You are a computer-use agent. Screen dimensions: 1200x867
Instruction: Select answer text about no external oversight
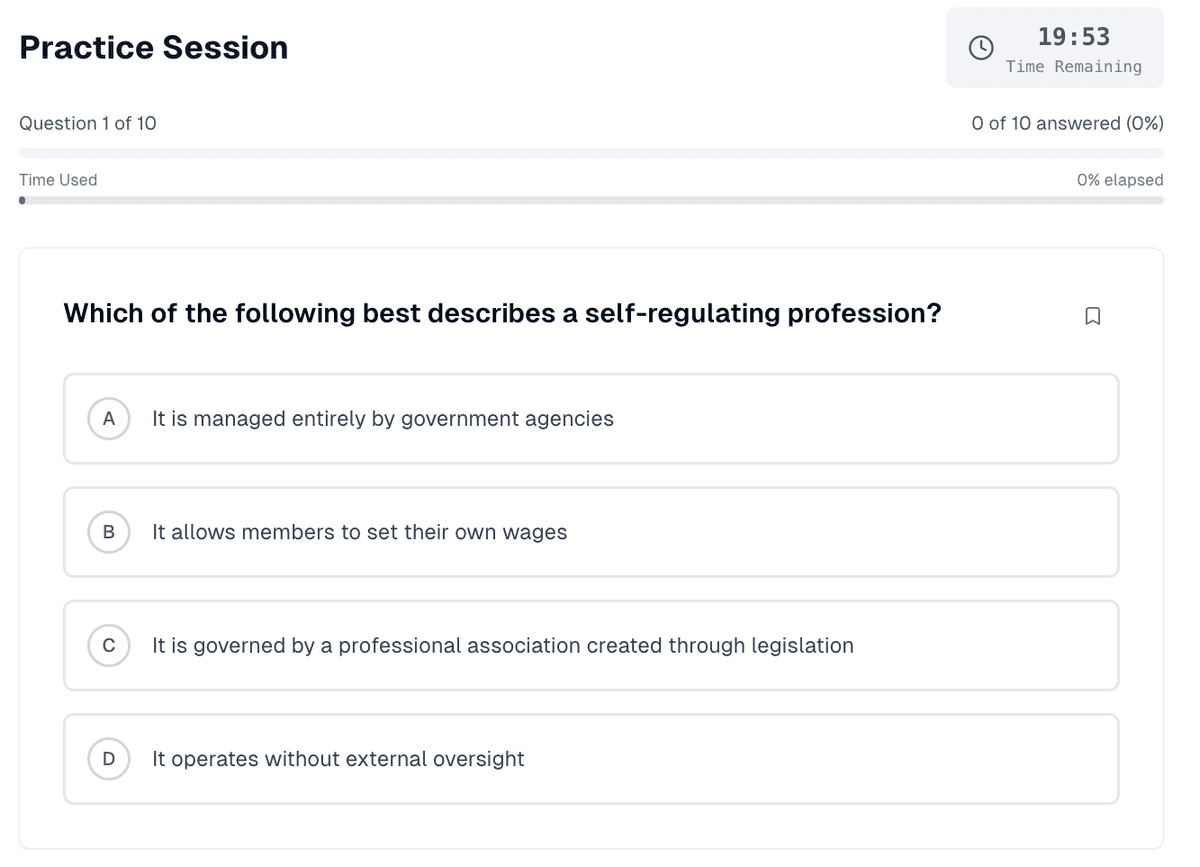(338, 759)
